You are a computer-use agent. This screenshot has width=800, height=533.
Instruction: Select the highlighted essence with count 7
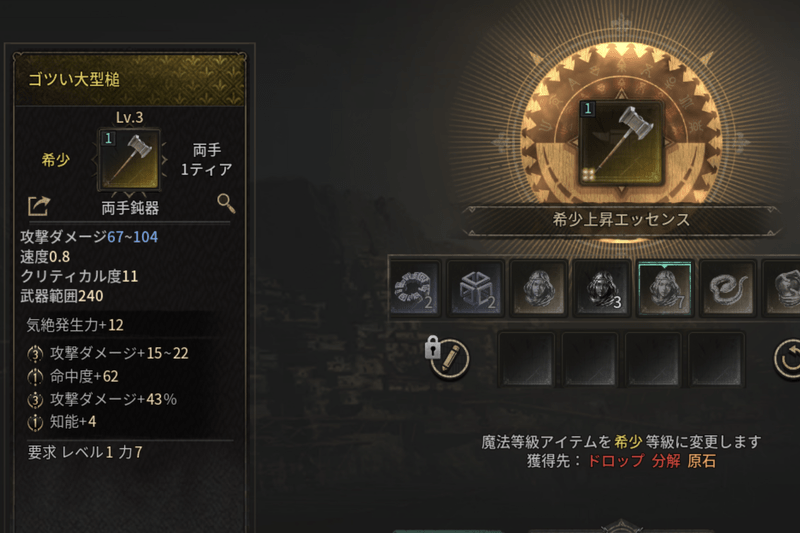click(665, 289)
